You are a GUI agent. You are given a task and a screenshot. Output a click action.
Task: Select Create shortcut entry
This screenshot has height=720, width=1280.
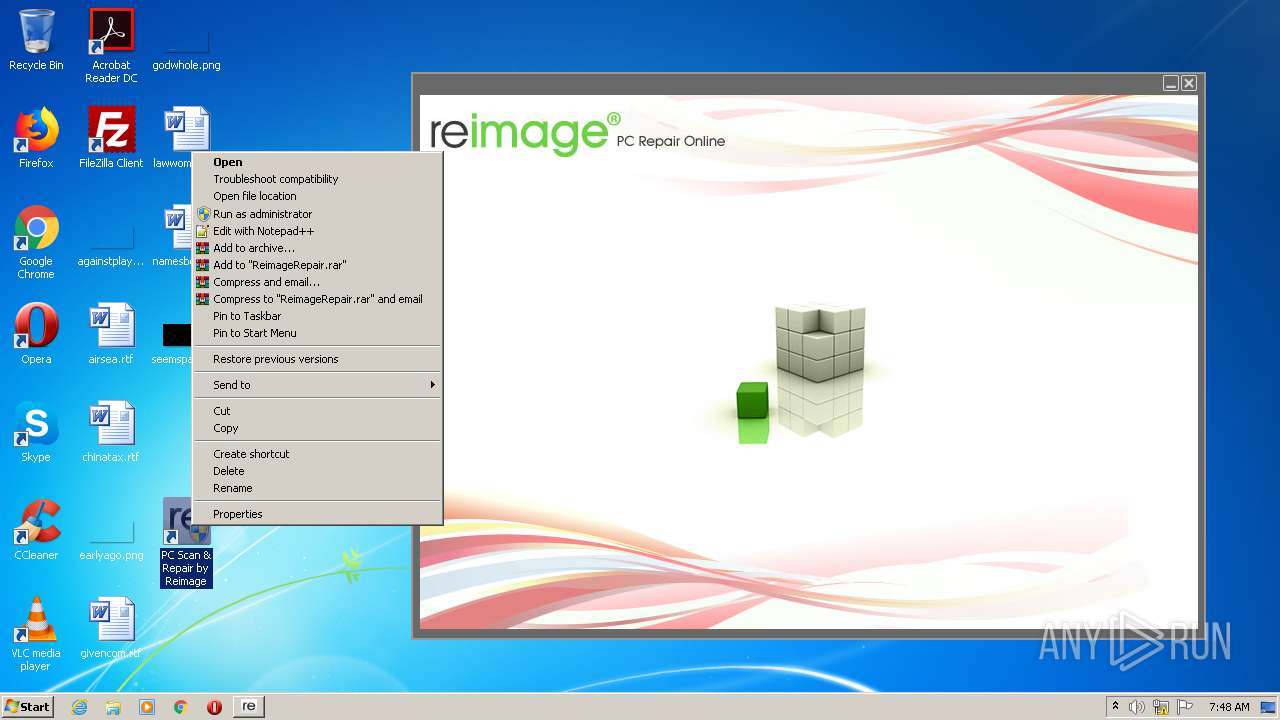tap(317, 454)
